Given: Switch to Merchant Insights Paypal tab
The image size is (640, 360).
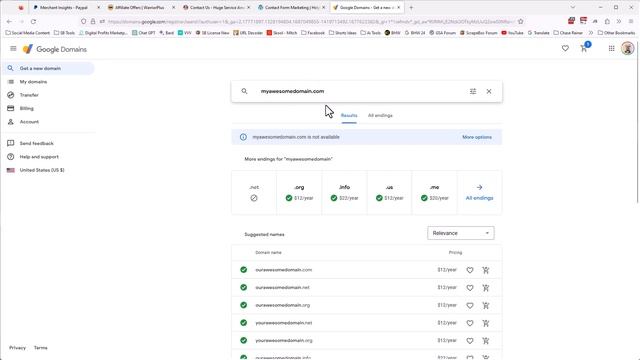Looking at the screenshot, I should pyautogui.click(x=67, y=7).
